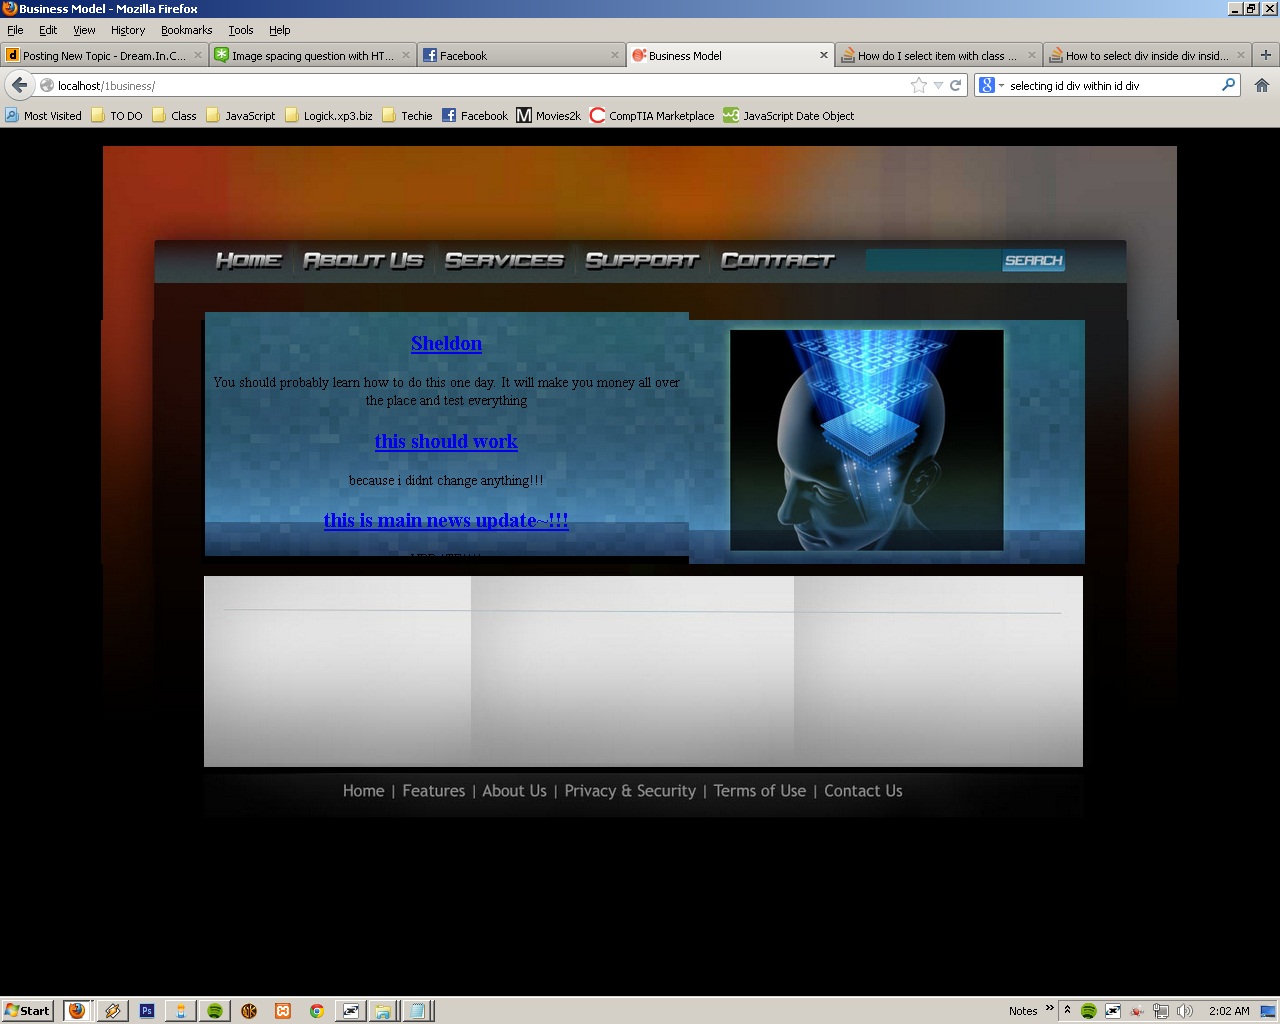This screenshot has width=1280, height=1024.
Task: Click the footer Contact Us link
Action: click(x=863, y=791)
